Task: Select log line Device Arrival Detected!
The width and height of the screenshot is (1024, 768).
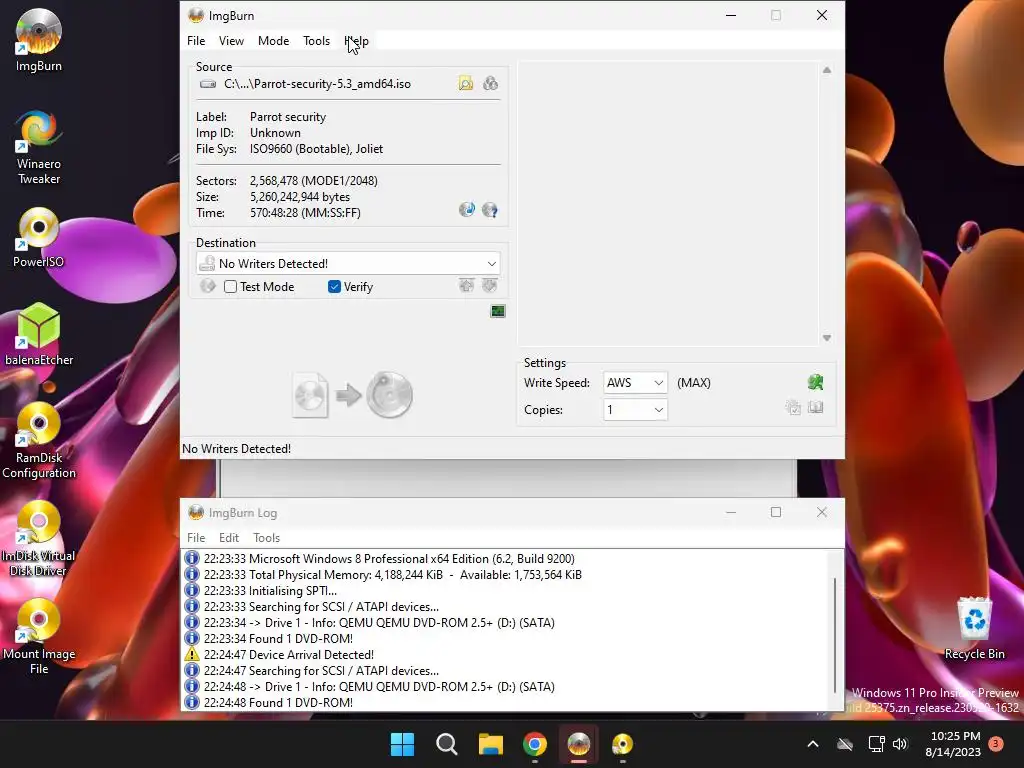Action: pos(289,654)
